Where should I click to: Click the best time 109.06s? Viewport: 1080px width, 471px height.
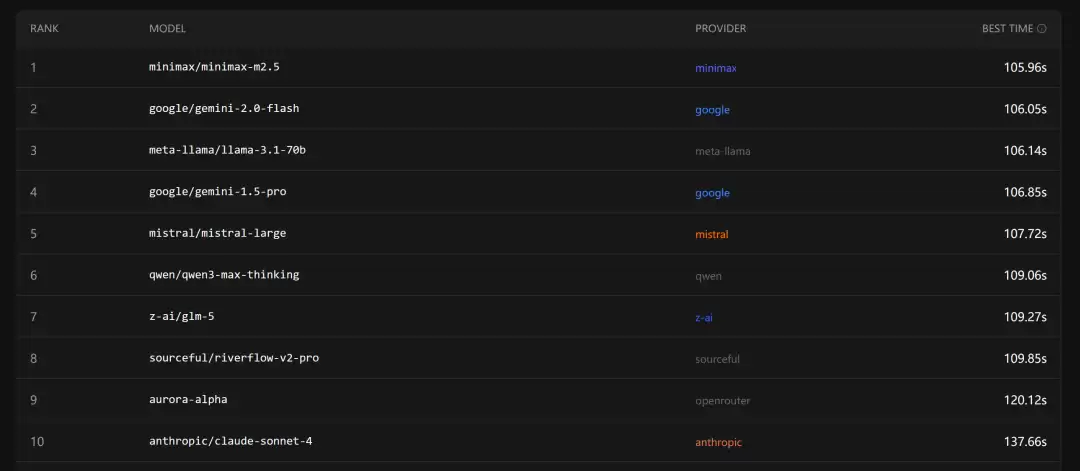[x=1025, y=275]
